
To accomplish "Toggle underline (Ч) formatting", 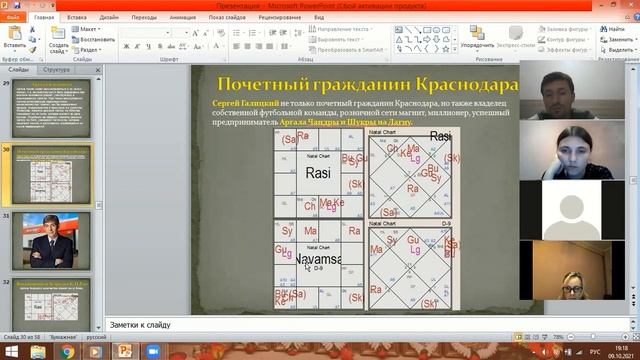I will tap(149, 47).
